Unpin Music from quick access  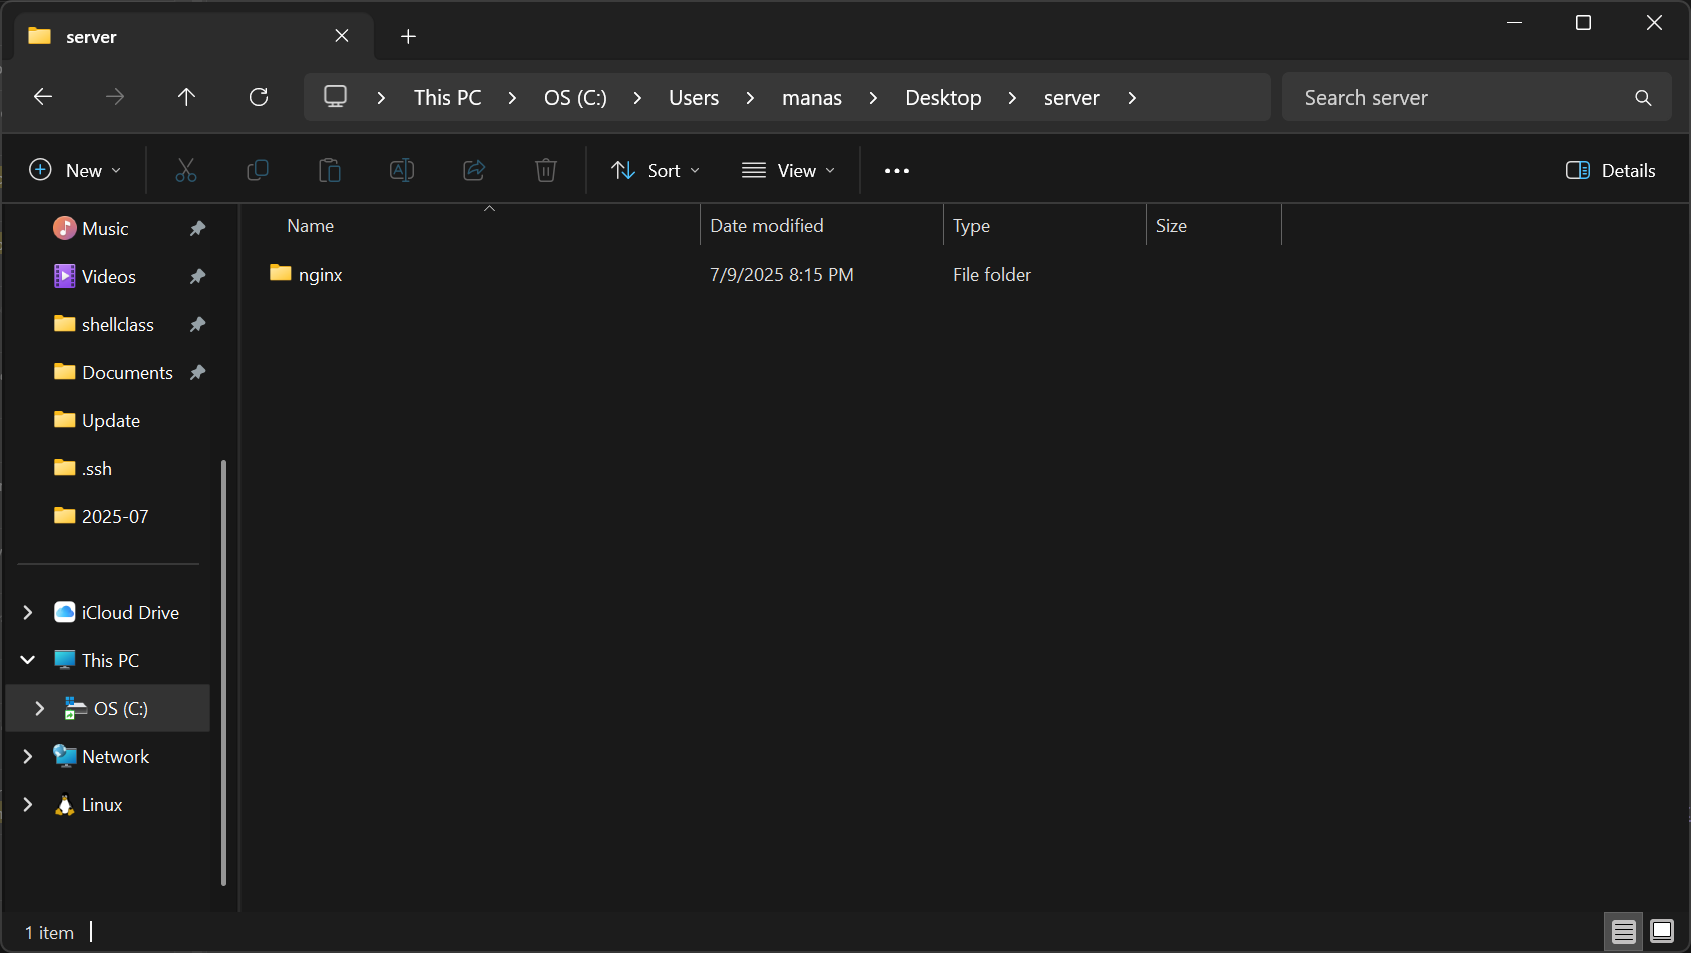197,228
